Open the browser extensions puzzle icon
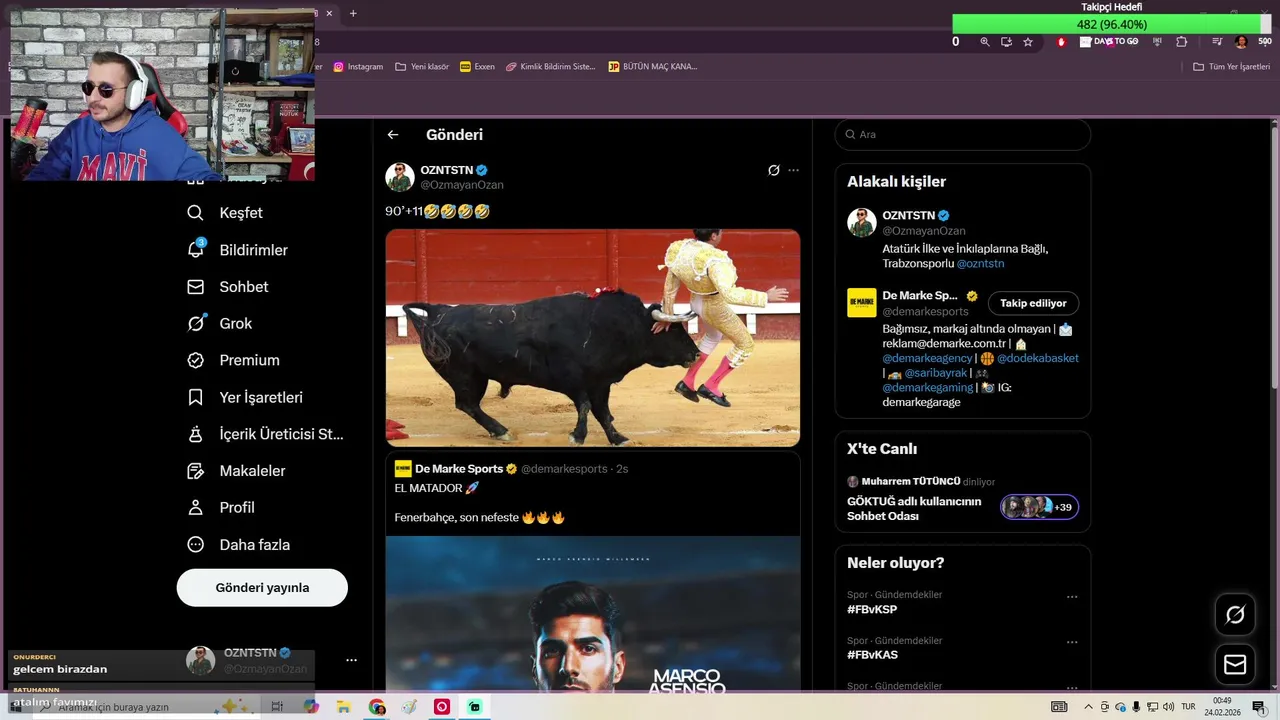 pyautogui.click(x=1182, y=42)
